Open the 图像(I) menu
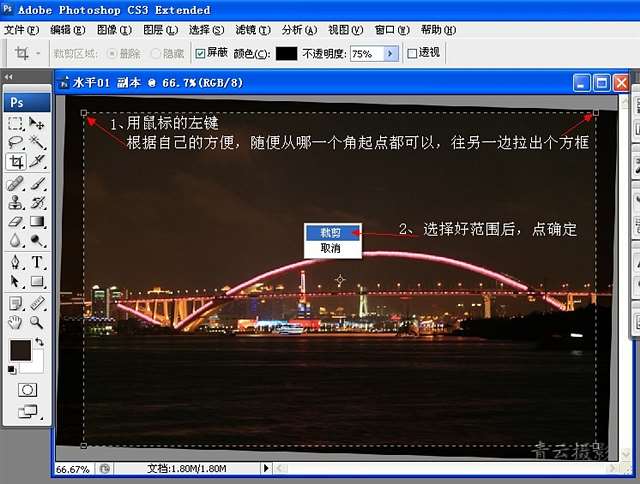 point(114,30)
